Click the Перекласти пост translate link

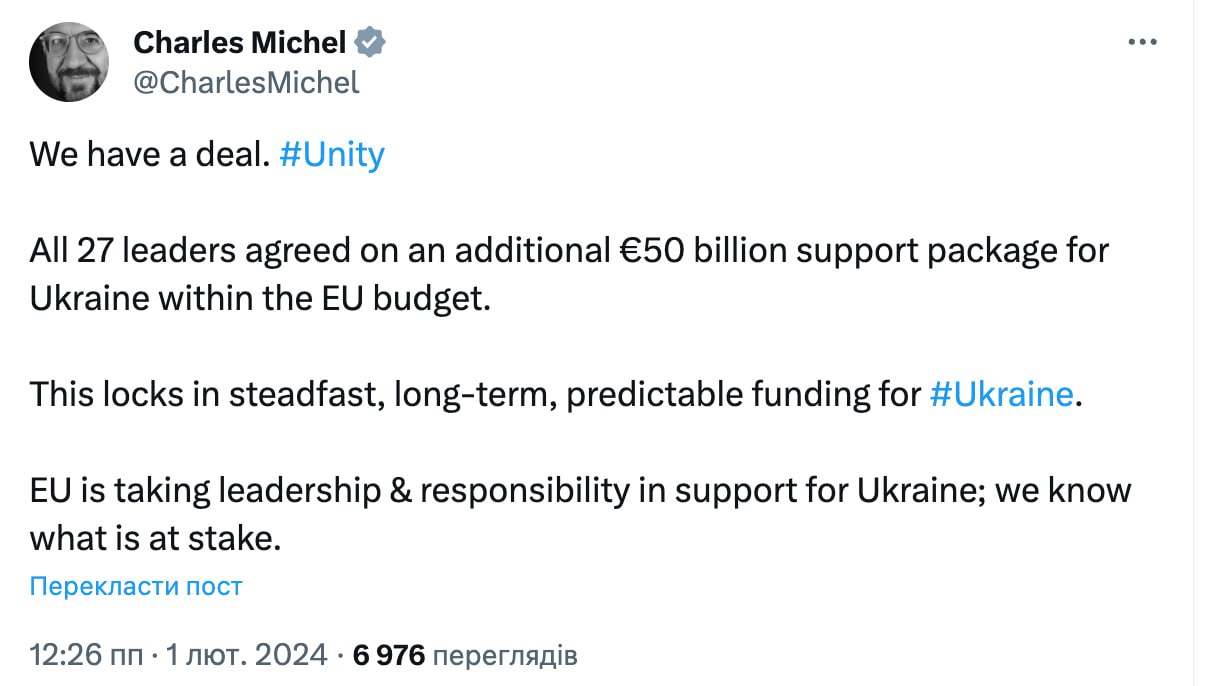(x=136, y=586)
